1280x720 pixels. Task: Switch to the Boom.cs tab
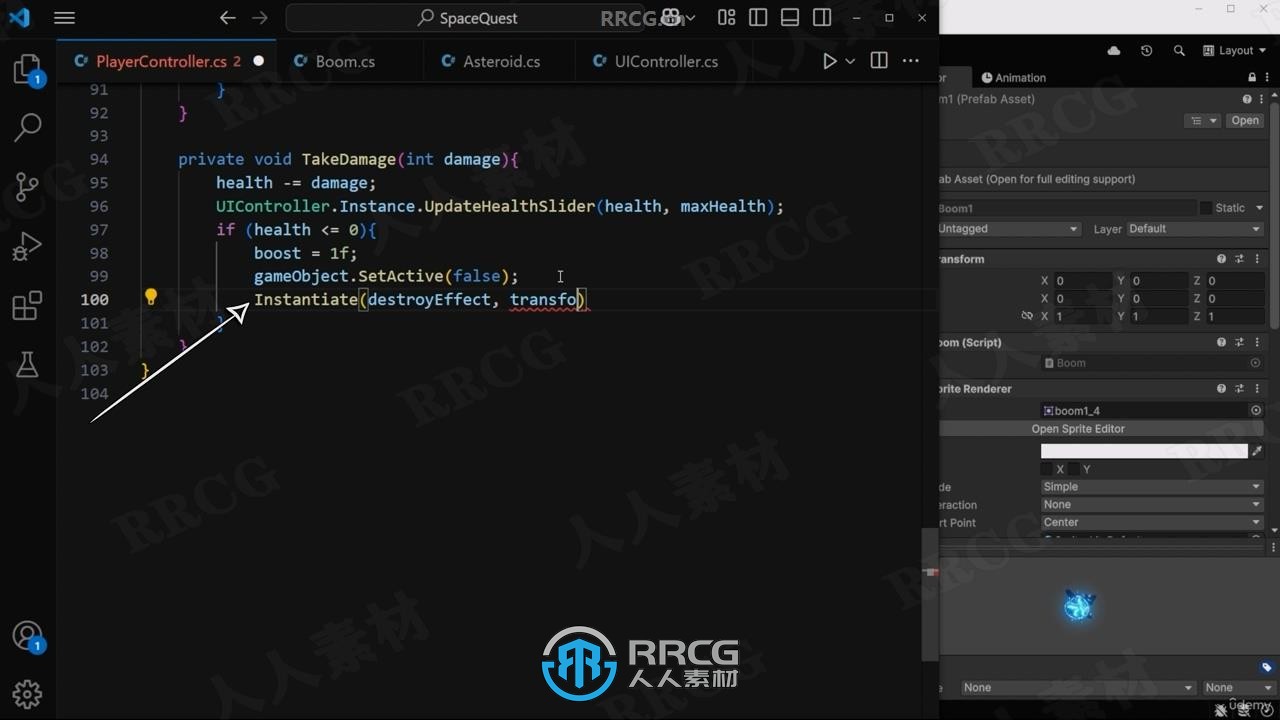(345, 61)
